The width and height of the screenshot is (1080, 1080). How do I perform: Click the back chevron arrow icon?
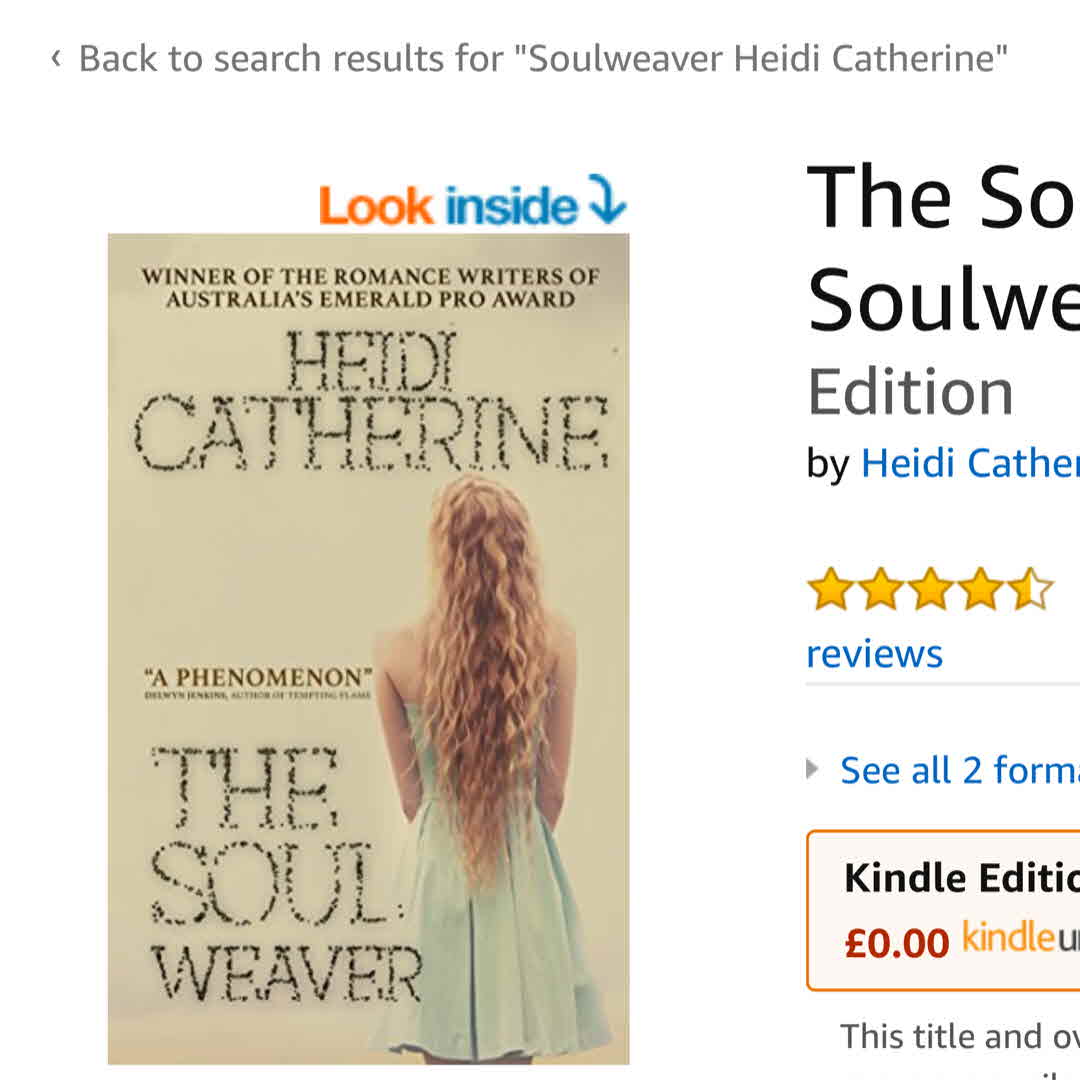click(56, 59)
